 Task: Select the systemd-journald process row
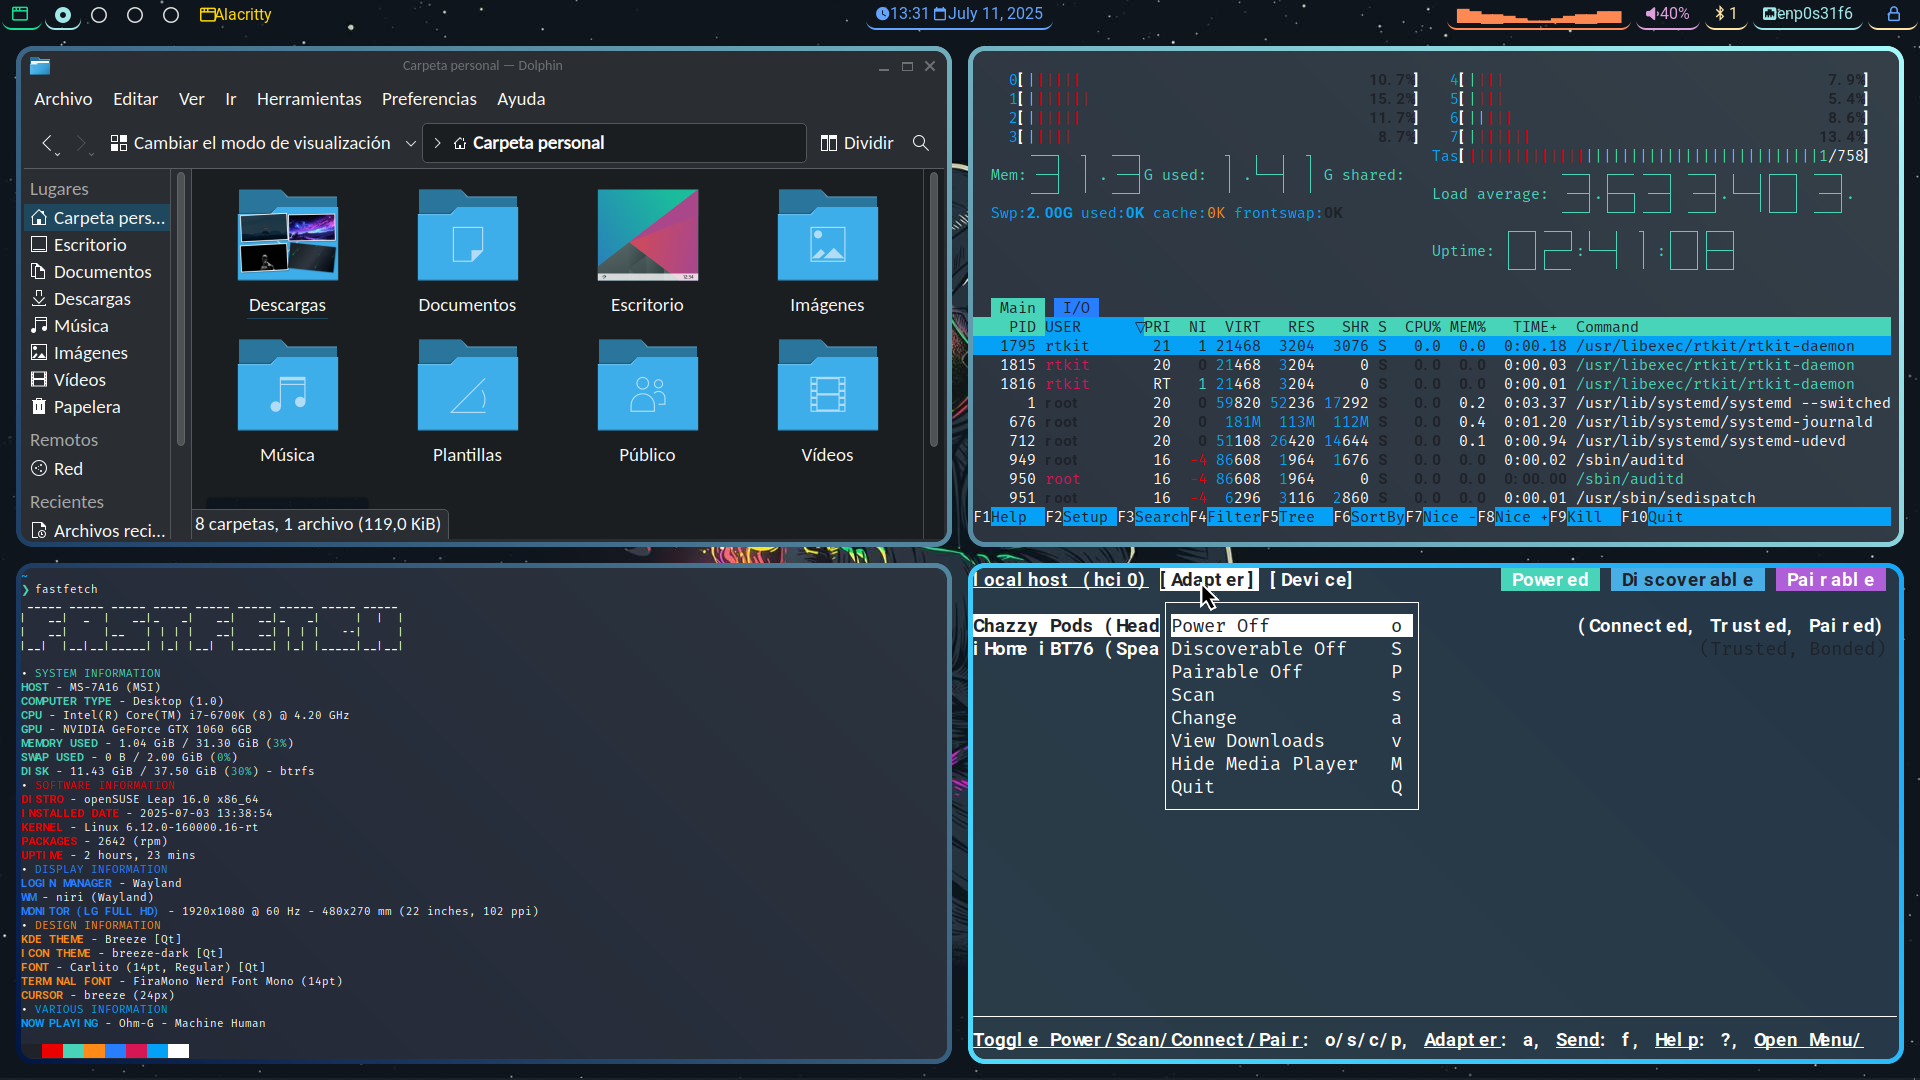point(1431,422)
